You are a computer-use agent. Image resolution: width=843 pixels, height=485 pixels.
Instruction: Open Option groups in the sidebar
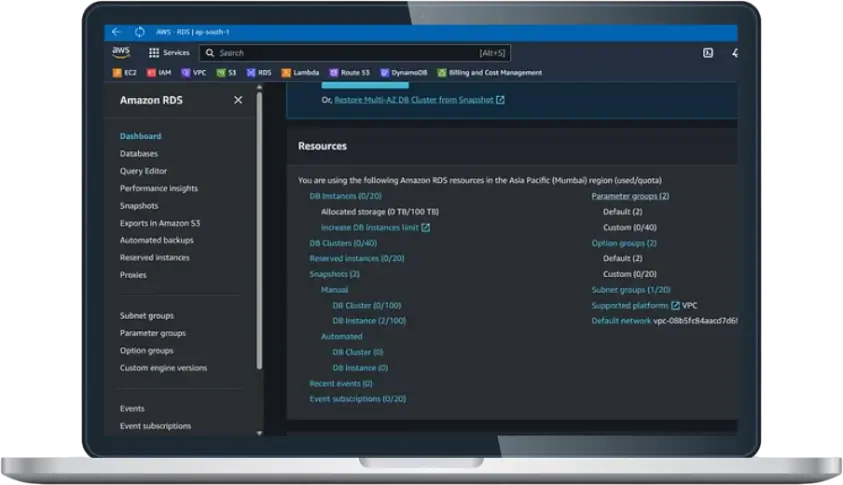(147, 351)
